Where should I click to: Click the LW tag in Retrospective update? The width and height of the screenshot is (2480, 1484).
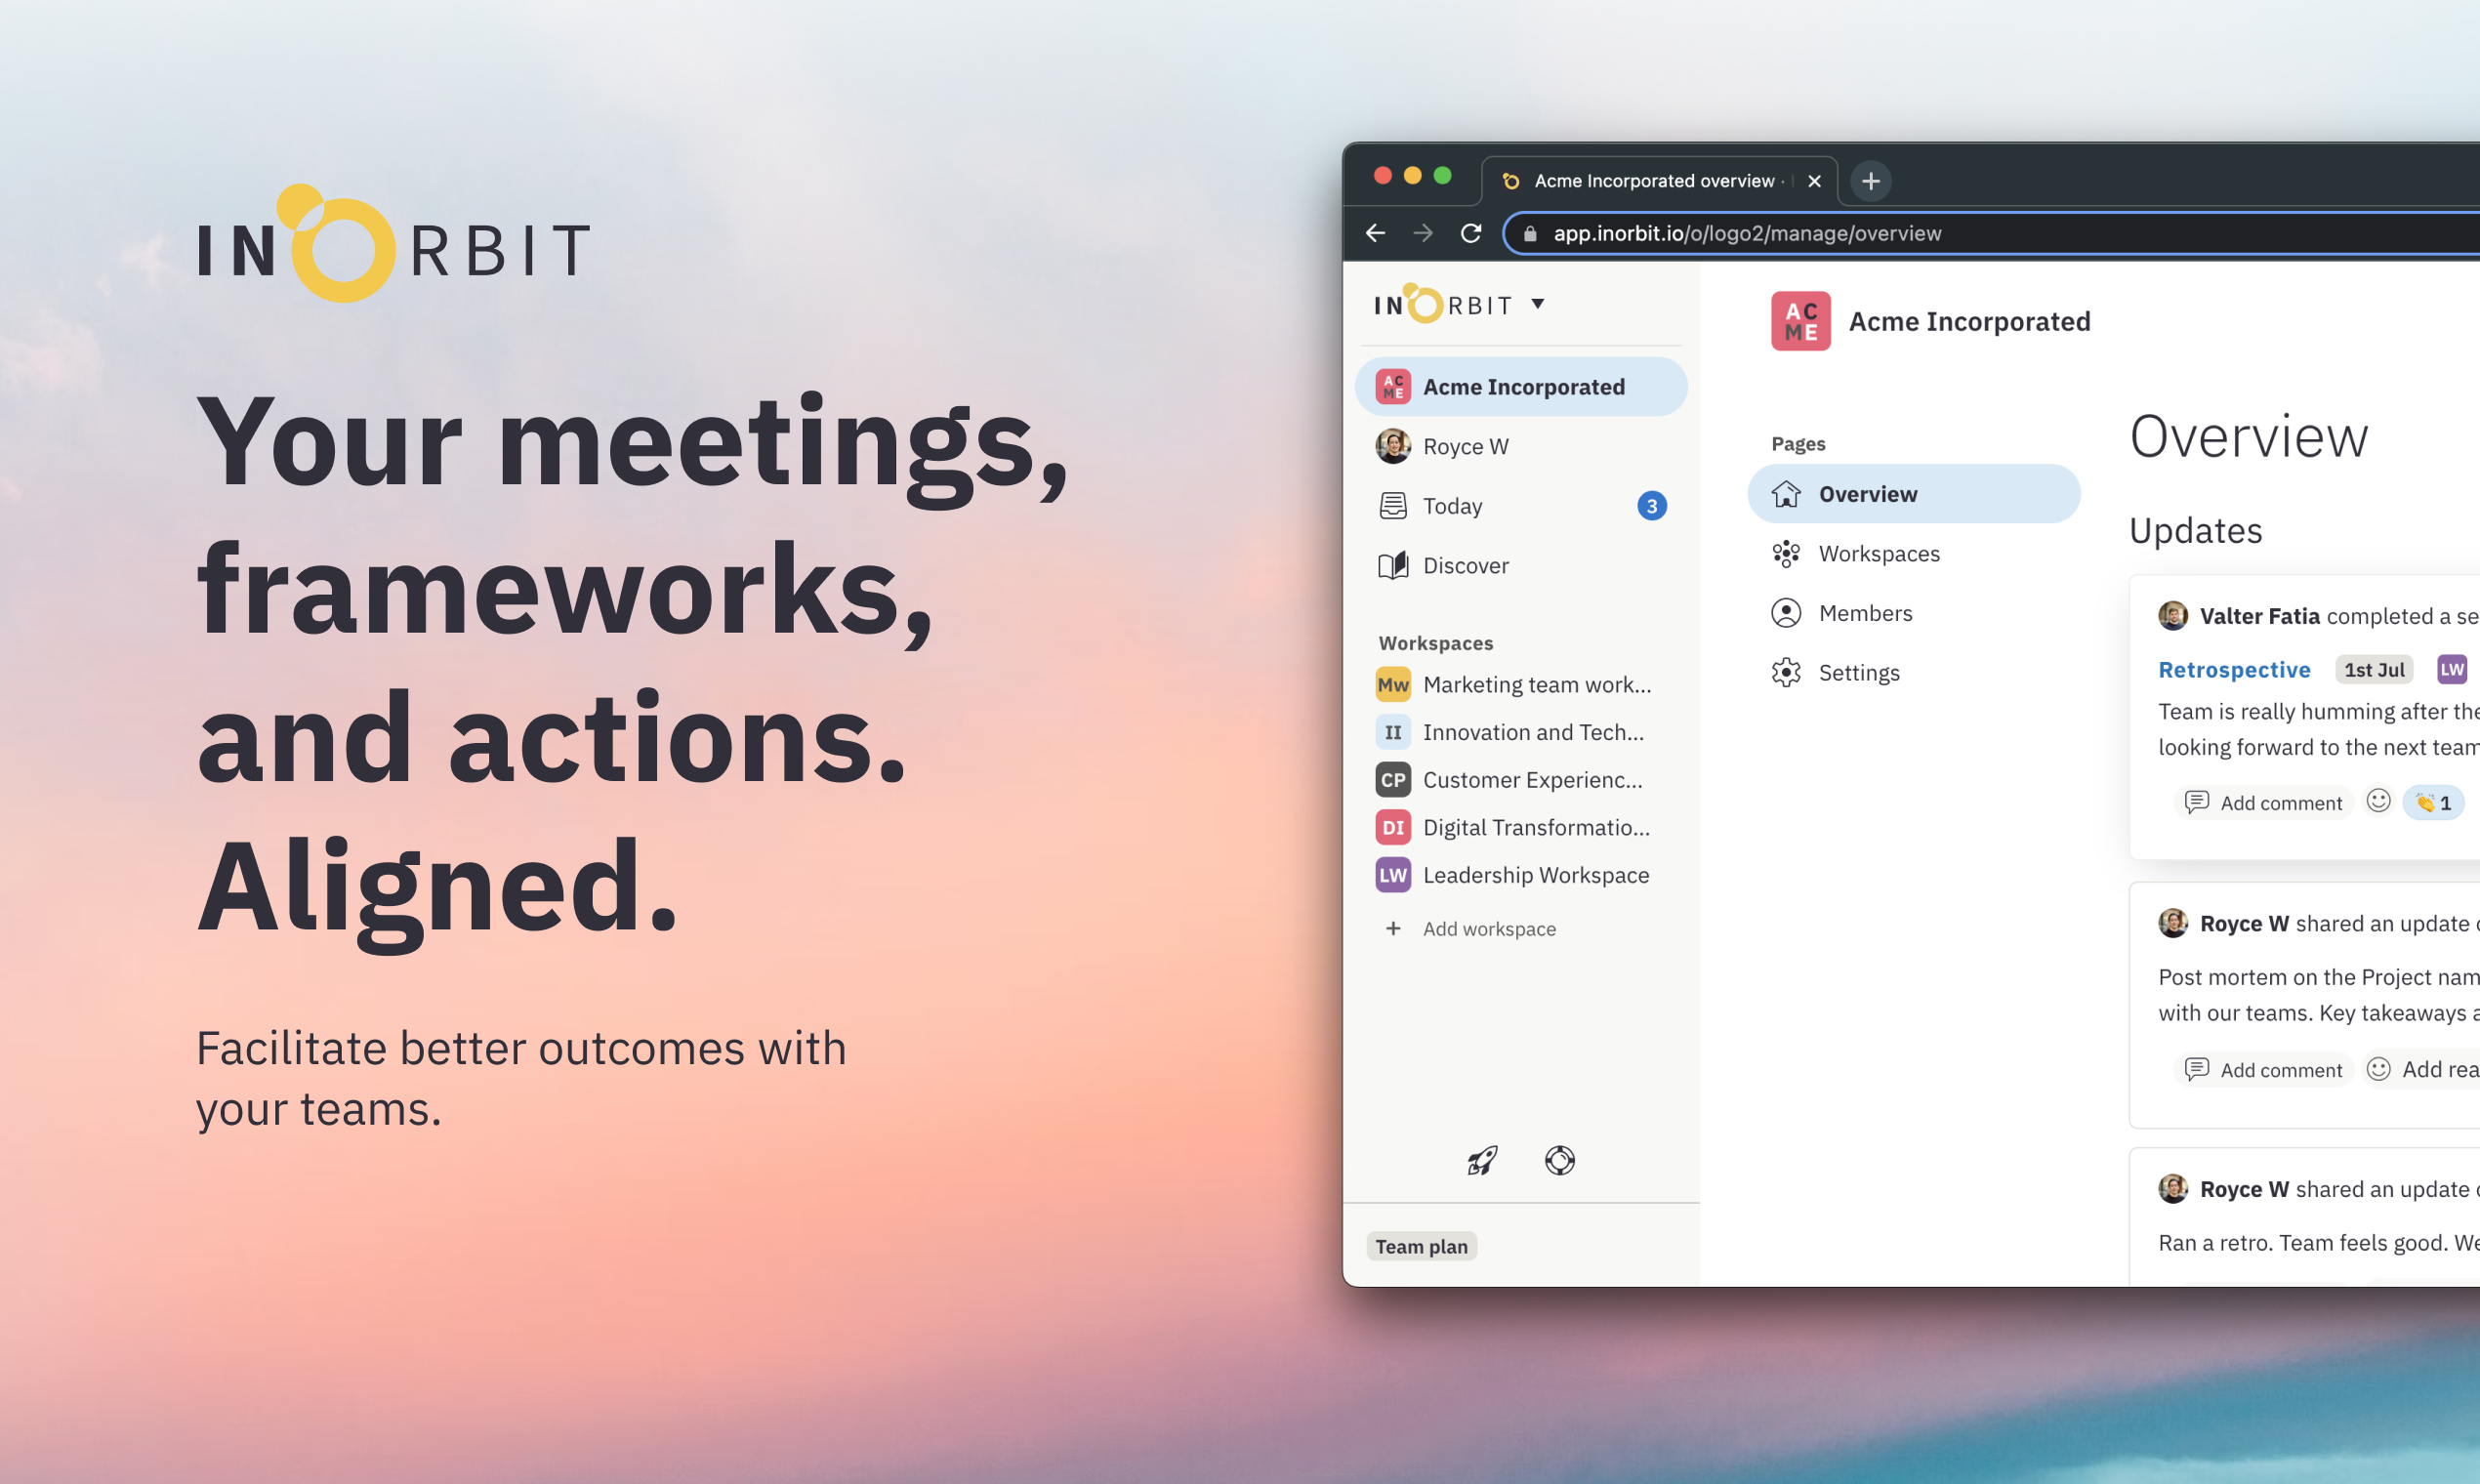[2451, 670]
